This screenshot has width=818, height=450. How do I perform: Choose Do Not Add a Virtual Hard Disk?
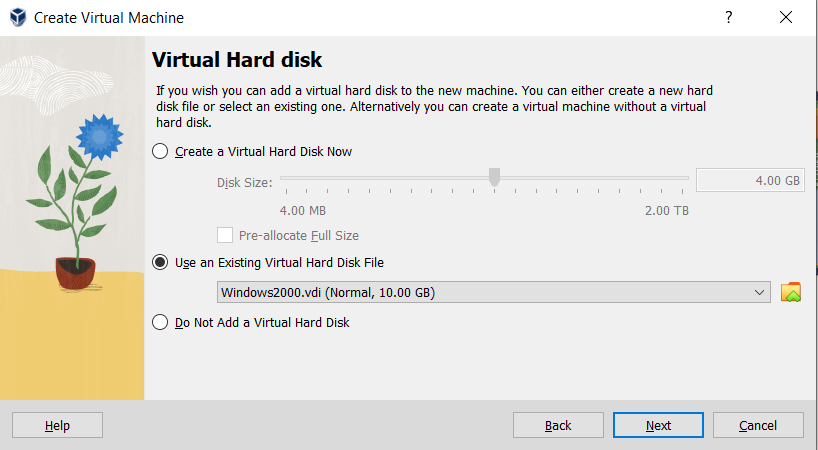[160, 322]
